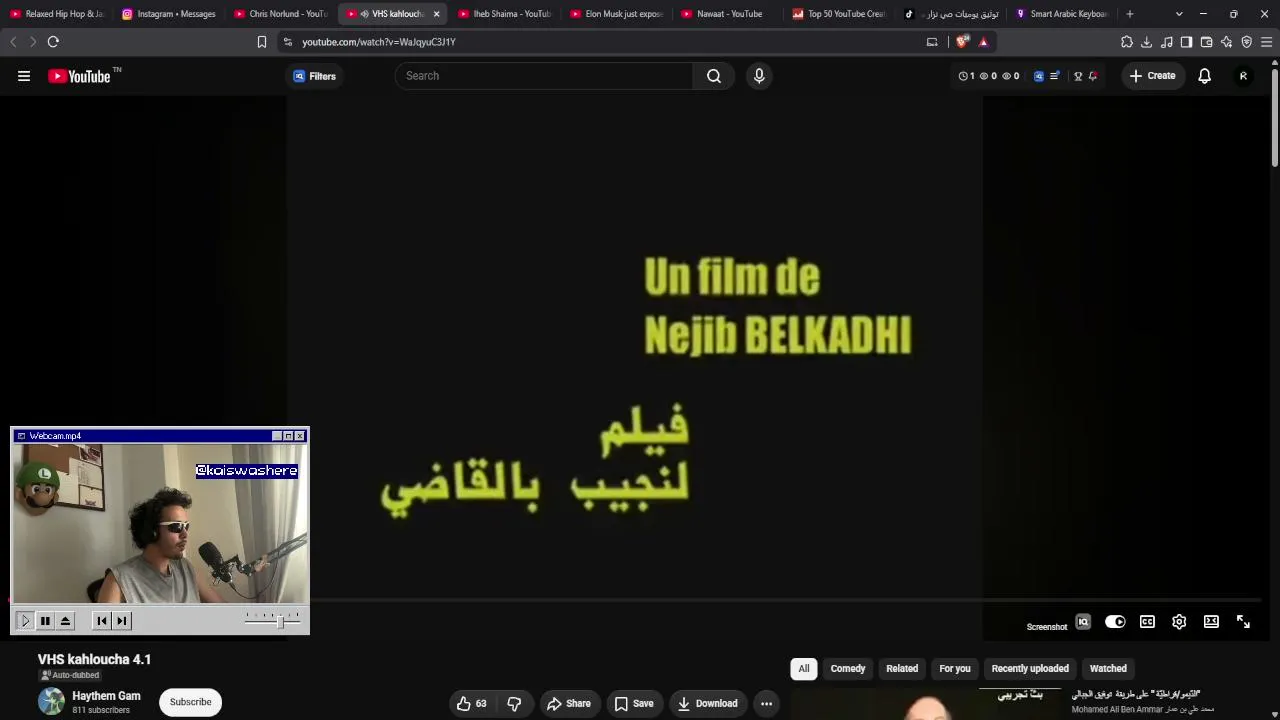This screenshot has height=720, width=1280.
Task: Download this video
Action: pos(708,704)
